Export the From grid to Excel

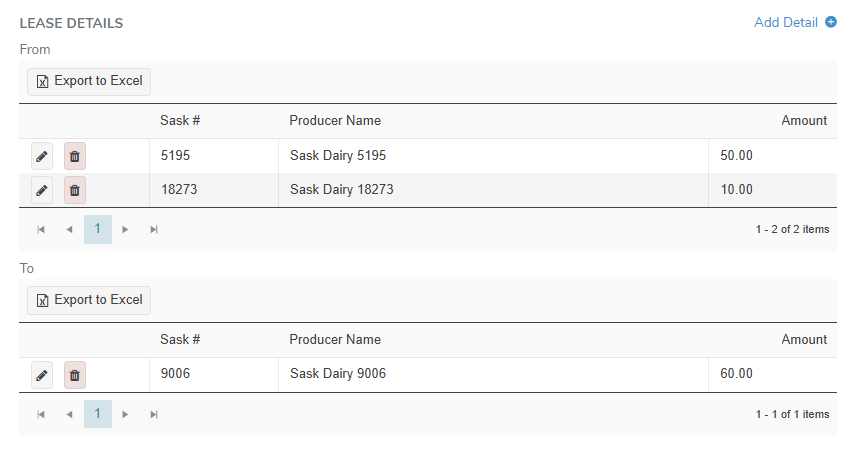[89, 81]
